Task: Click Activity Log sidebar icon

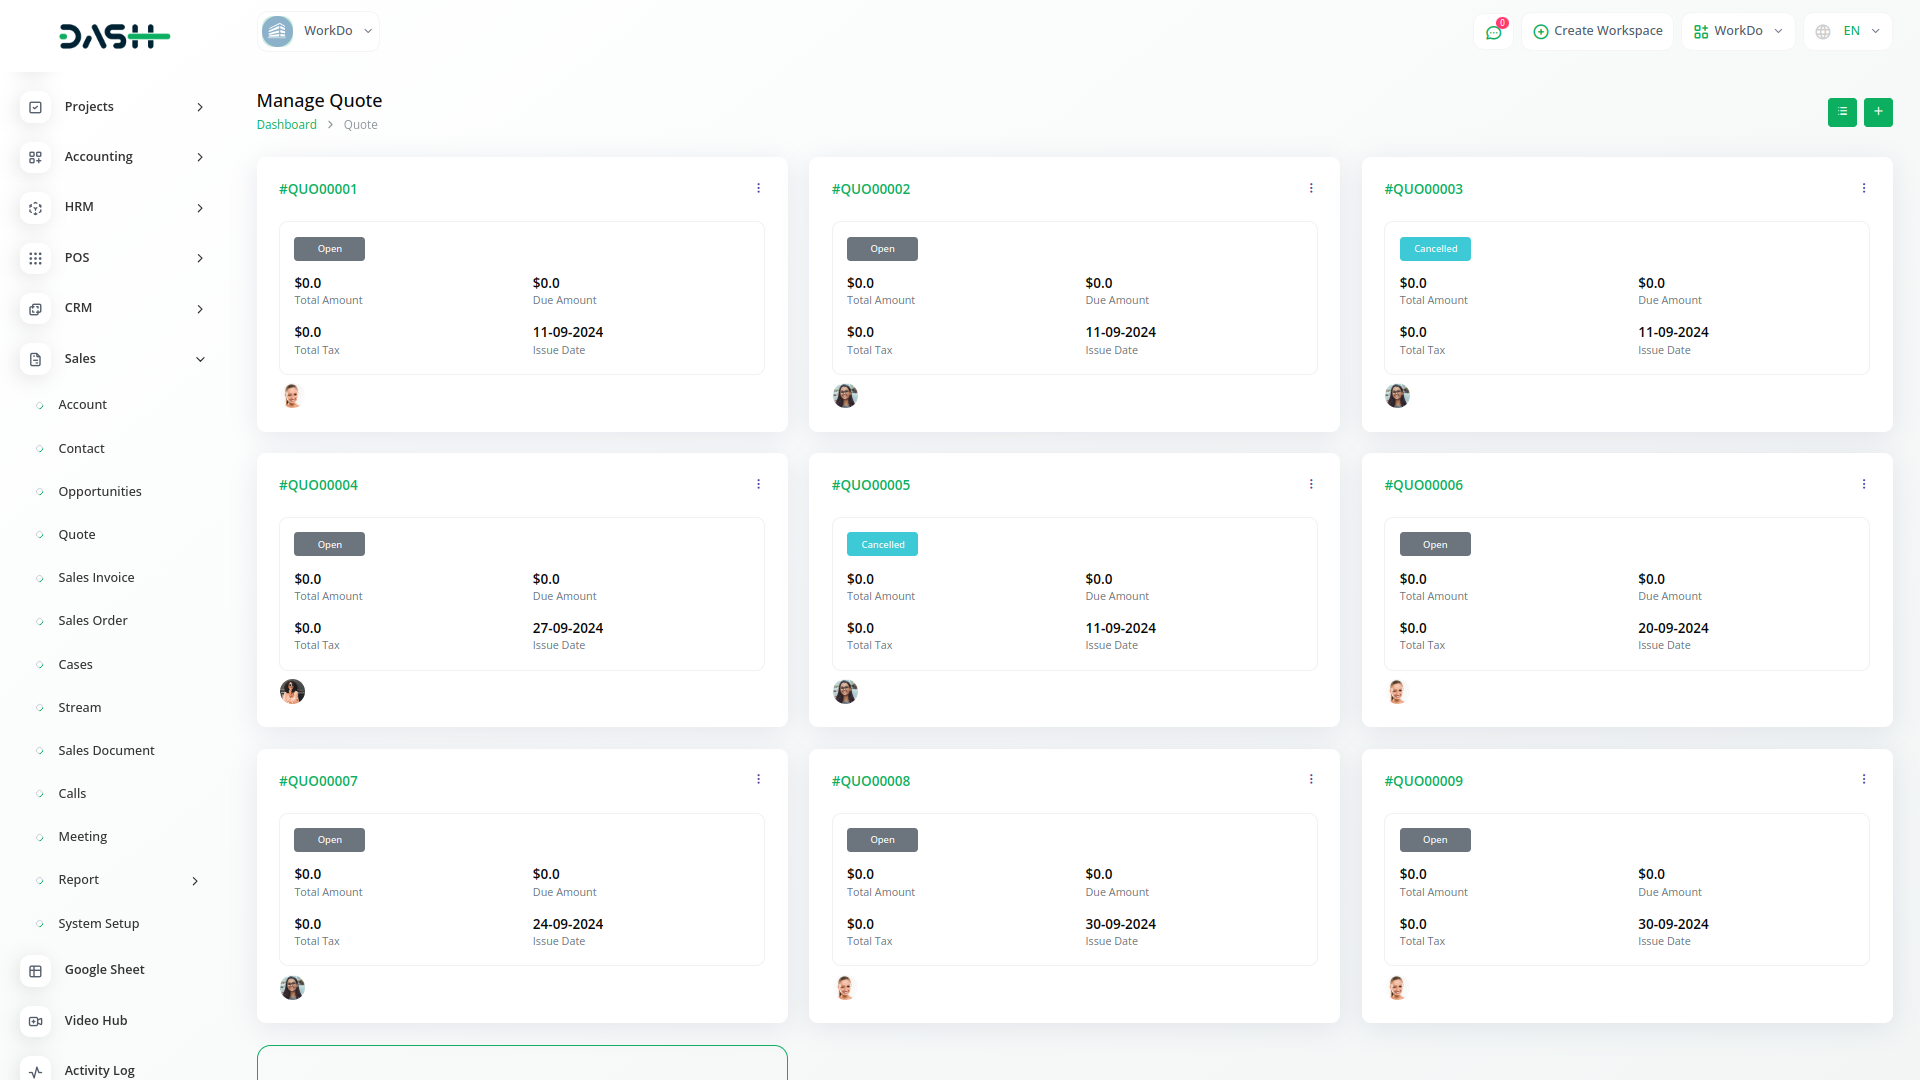Action: point(36,1070)
